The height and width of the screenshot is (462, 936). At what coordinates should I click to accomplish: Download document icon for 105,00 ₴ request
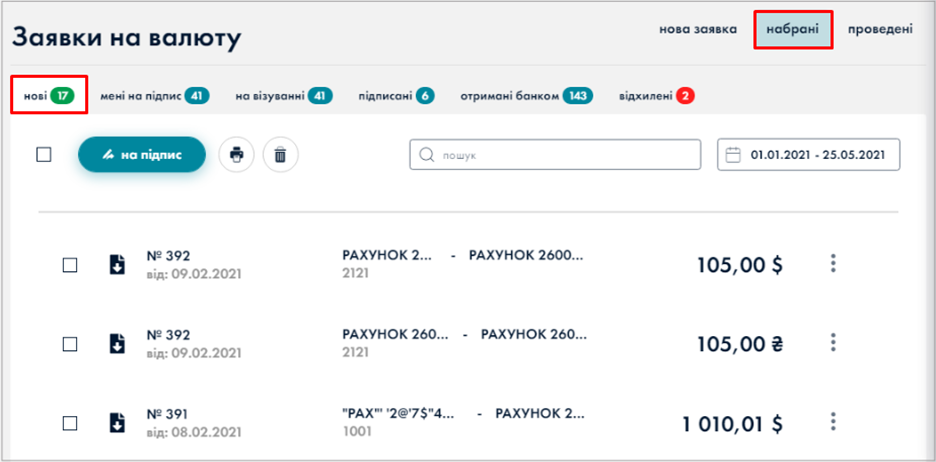(117, 343)
